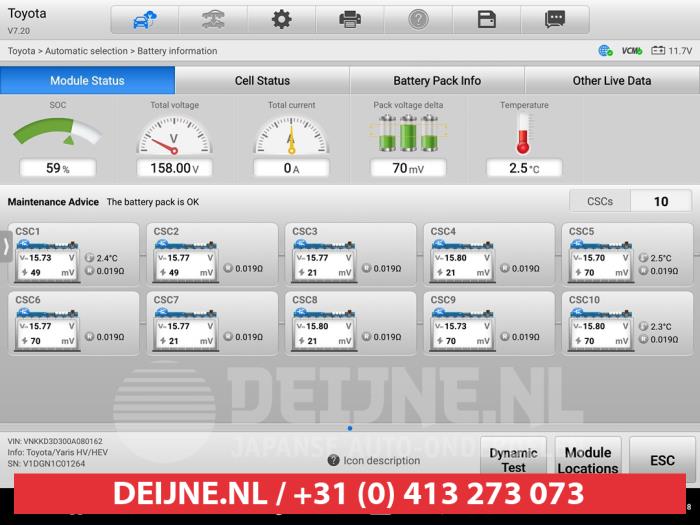
Task: Select the CSC10 module card
Action: tap(628, 322)
